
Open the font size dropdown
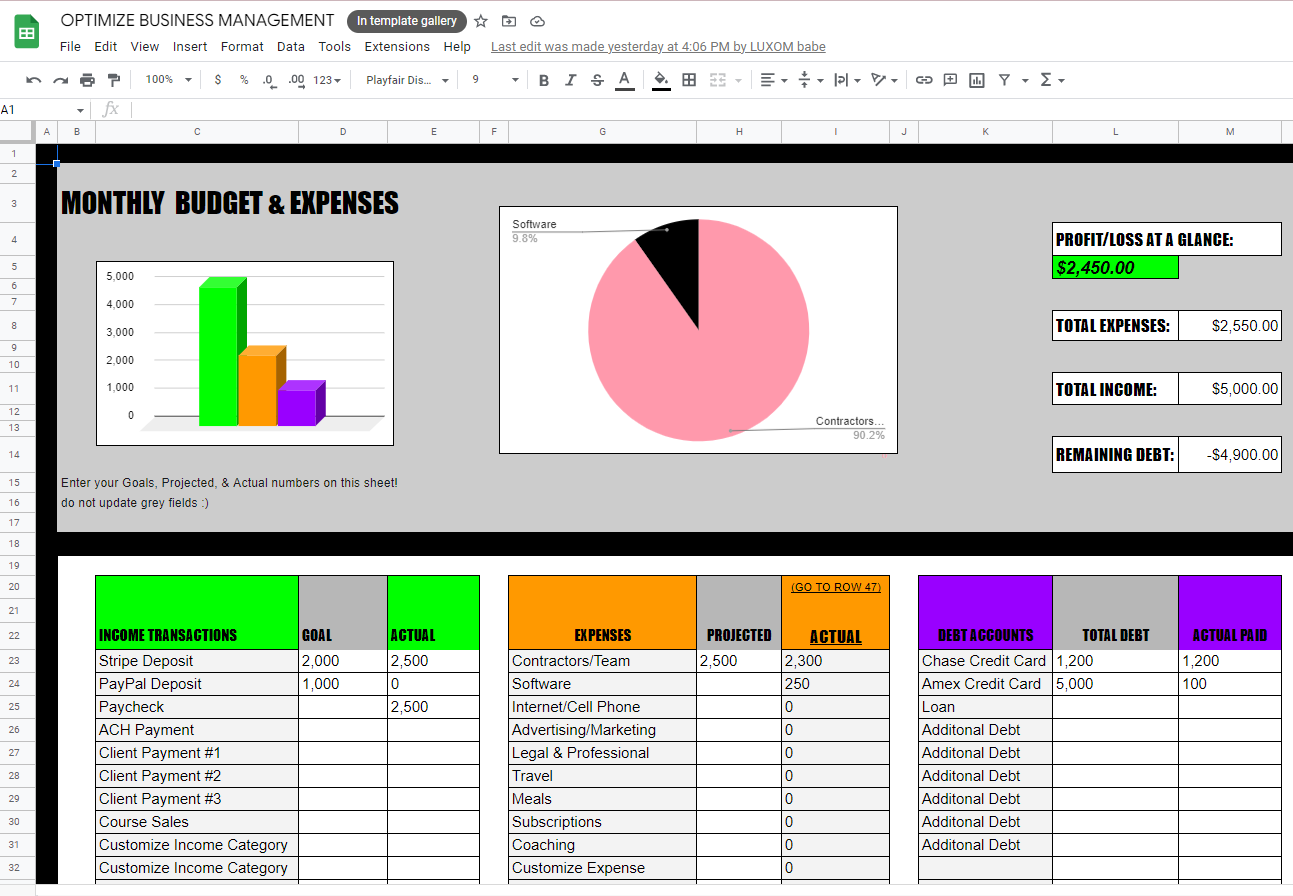[495, 80]
